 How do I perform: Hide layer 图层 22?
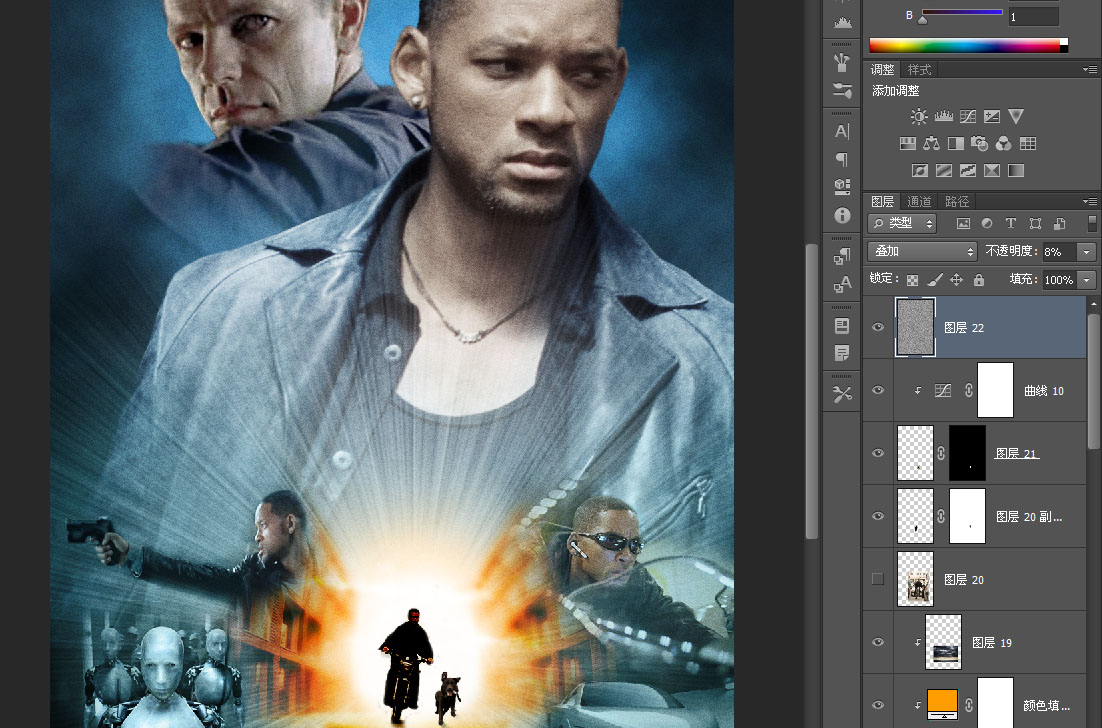(878, 327)
